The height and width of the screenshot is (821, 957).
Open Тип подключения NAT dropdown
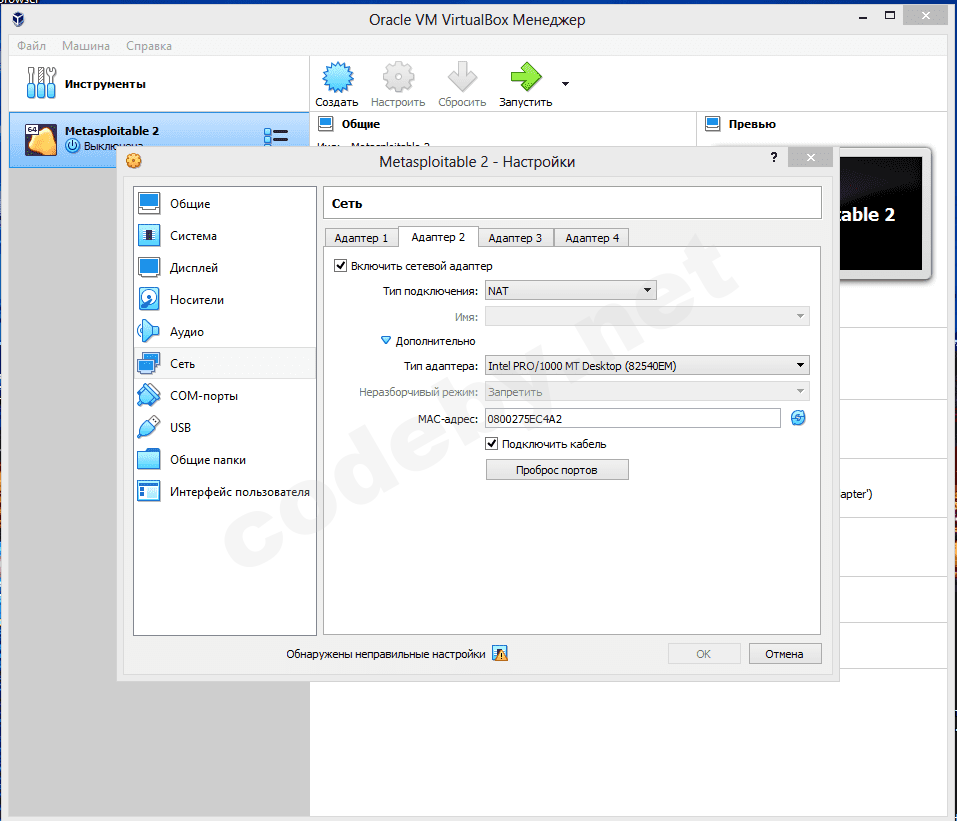[x=570, y=291]
